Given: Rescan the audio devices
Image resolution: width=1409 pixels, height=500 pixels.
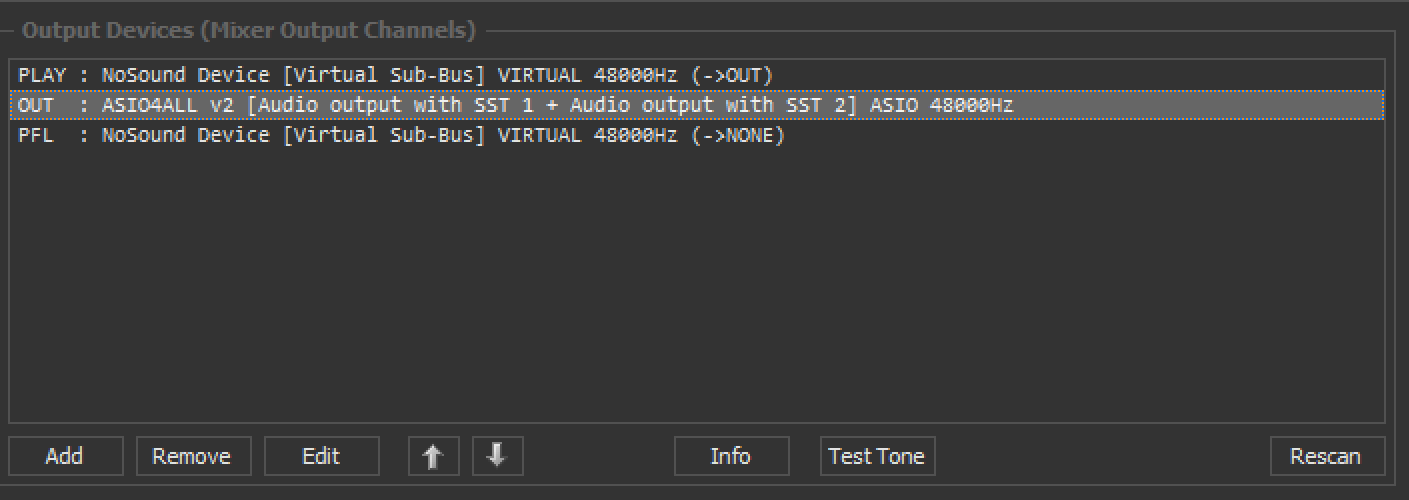Looking at the screenshot, I should pos(1326,456).
